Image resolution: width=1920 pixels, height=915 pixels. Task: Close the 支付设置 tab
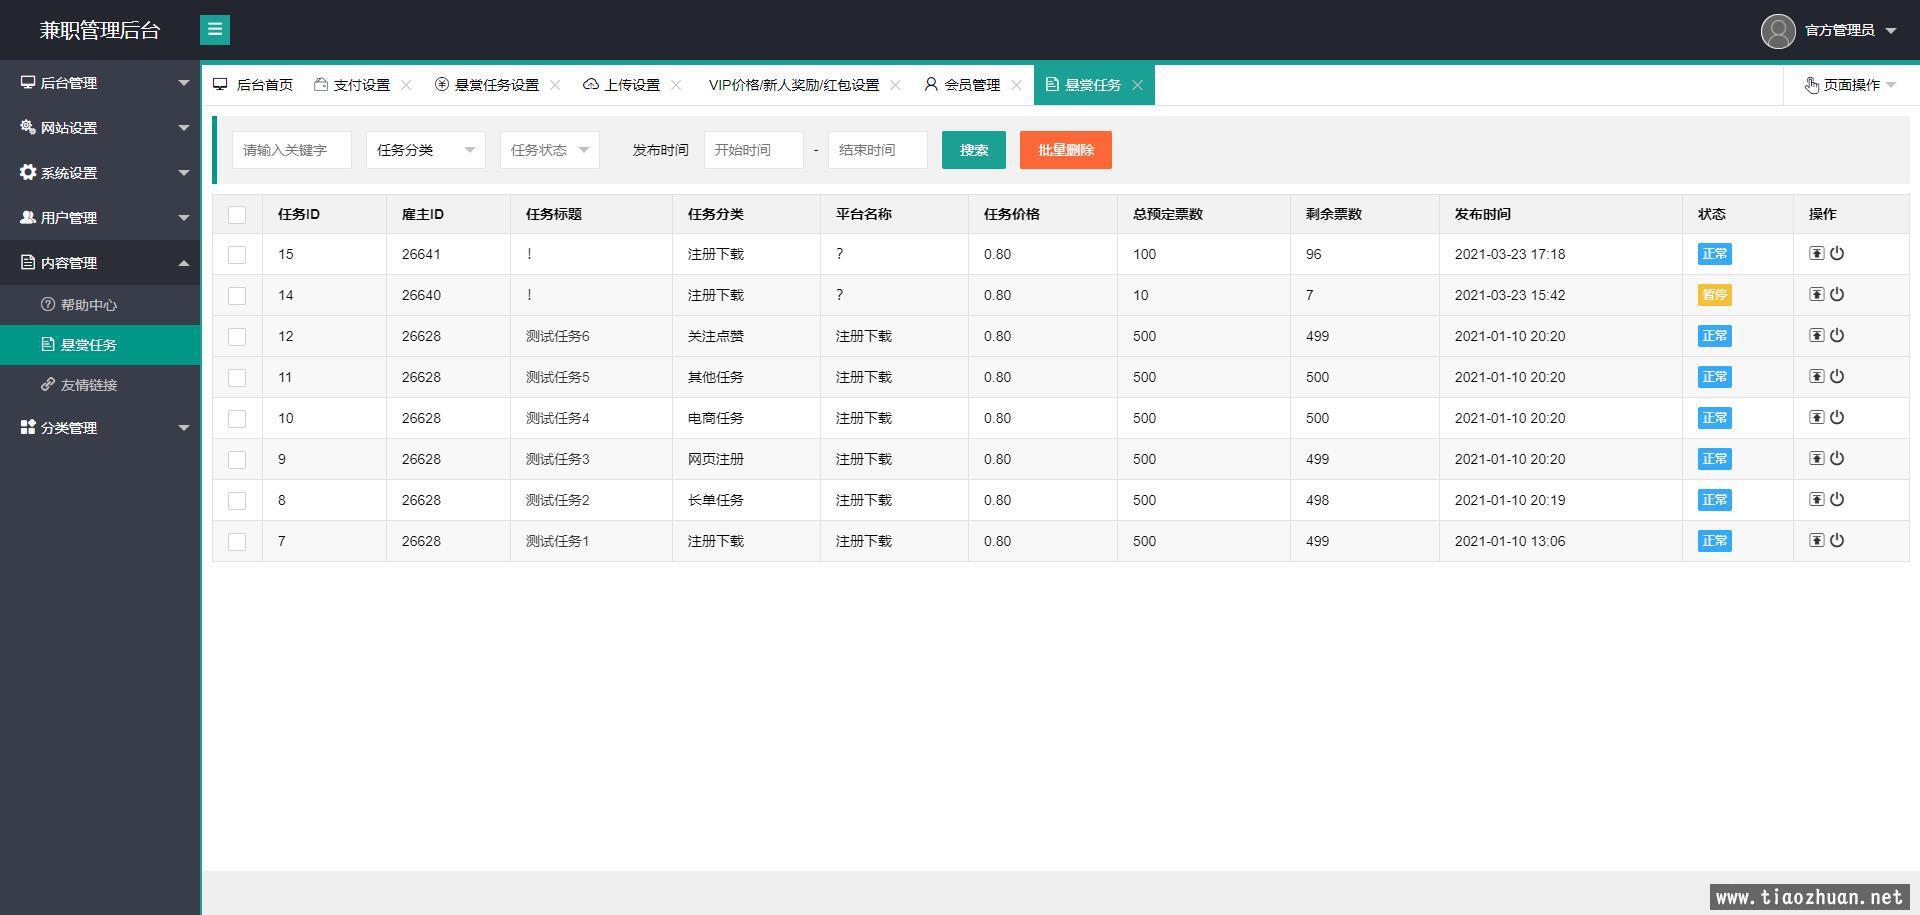coord(406,85)
